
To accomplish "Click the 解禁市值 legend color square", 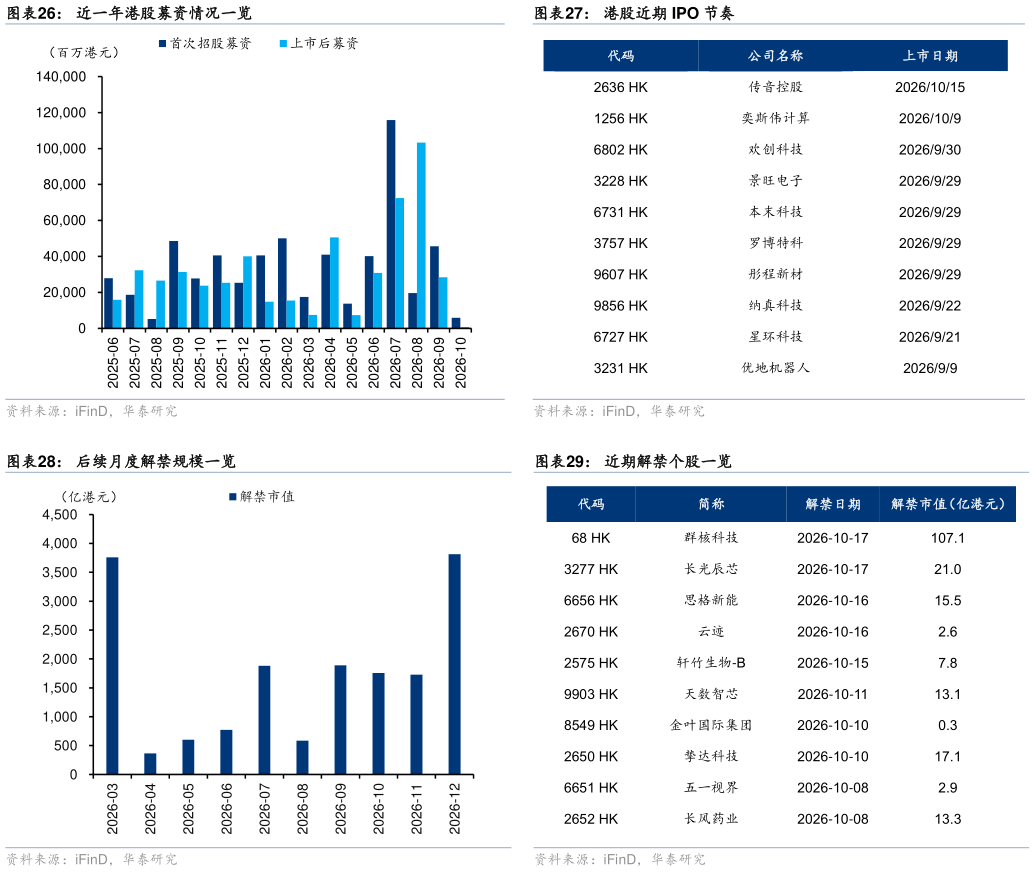I will coord(232,496).
